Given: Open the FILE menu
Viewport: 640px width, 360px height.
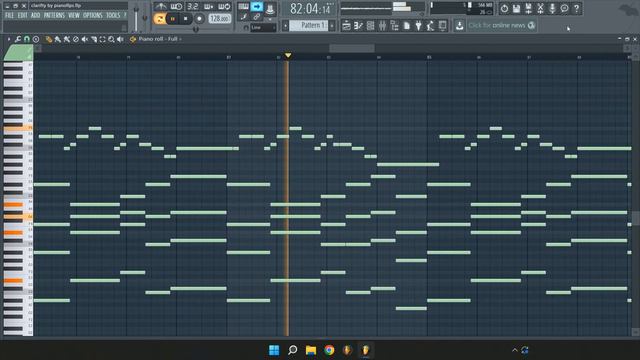Looking at the screenshot, I should (9, 16).
